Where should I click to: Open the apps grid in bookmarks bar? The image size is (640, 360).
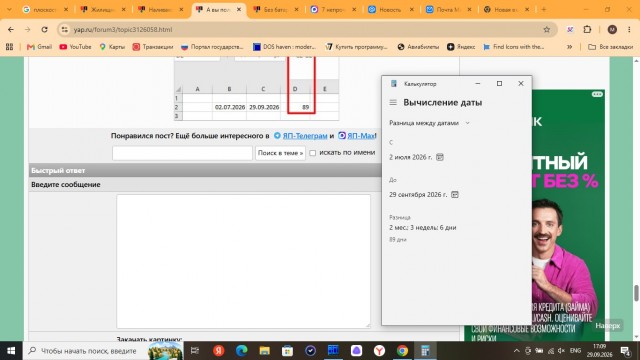click(x=9, y=47)
